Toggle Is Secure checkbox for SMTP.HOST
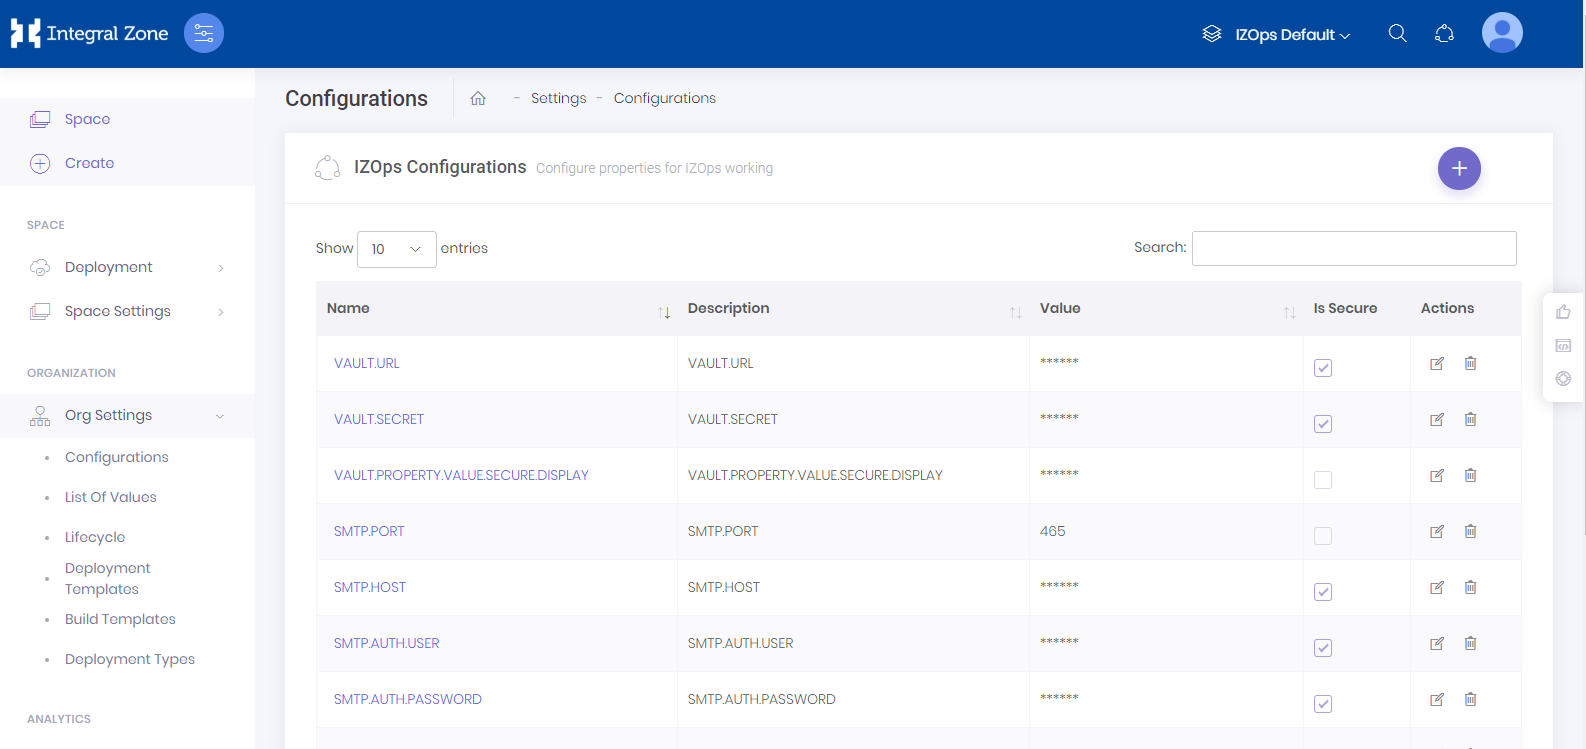The height and width of the screenshot is (749, 1586). (1323, 592)
